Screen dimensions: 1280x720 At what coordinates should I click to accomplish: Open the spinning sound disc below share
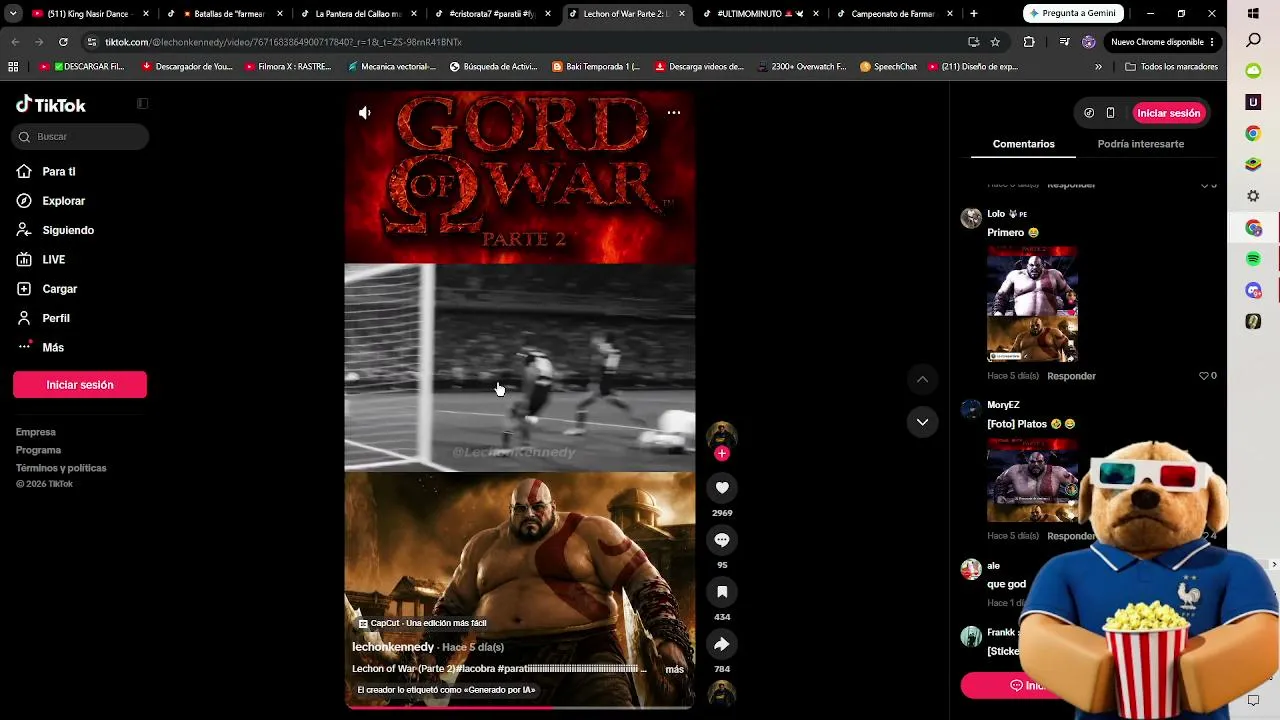click(722, 693)
